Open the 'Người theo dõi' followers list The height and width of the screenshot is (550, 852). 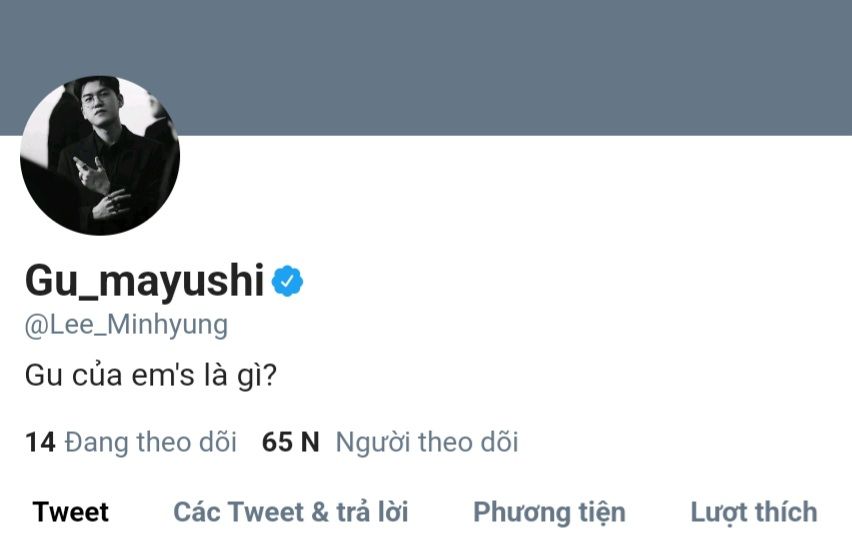click(427, 442)
